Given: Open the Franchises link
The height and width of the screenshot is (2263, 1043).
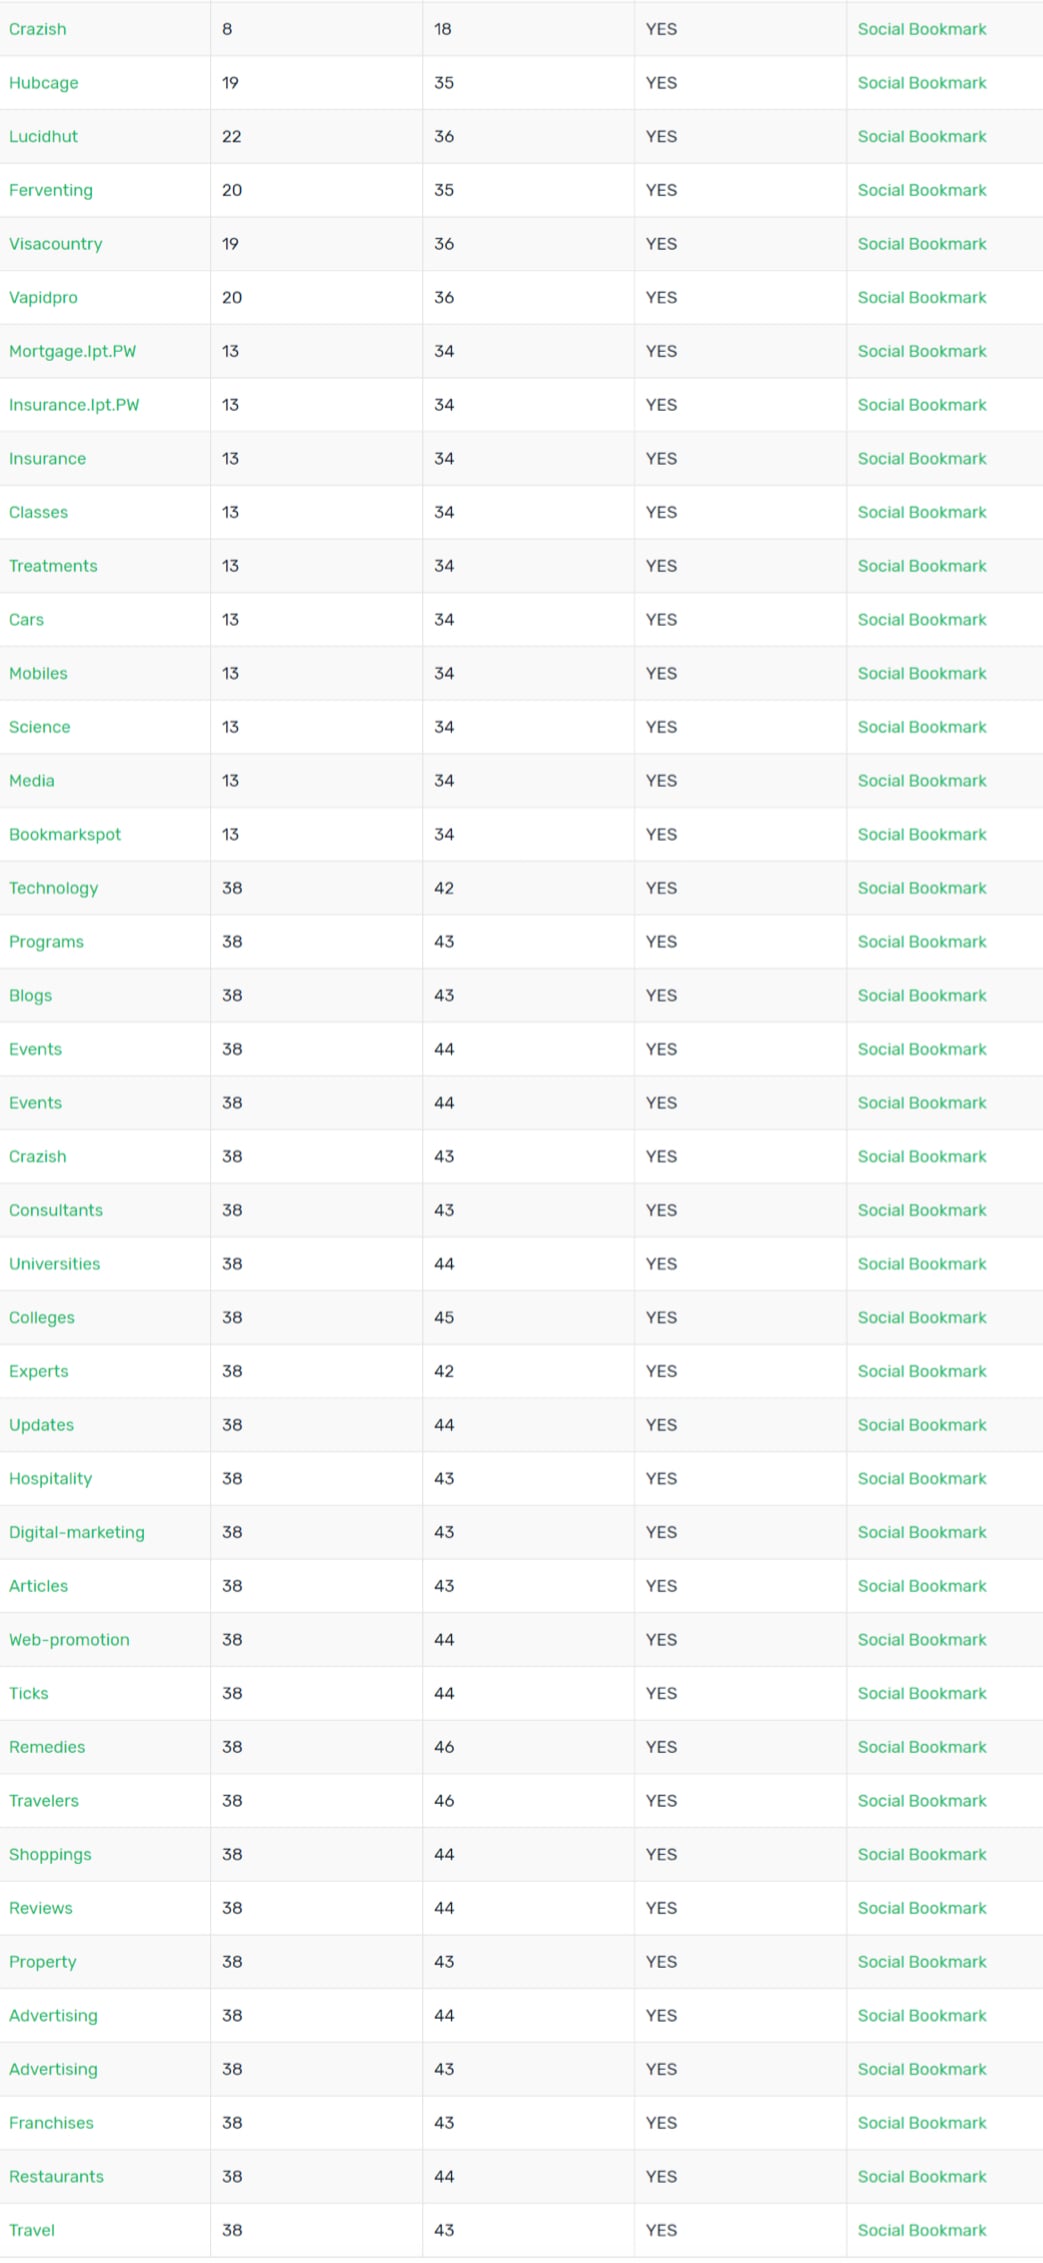Looking at the screenshot, I should (51, 2123).
